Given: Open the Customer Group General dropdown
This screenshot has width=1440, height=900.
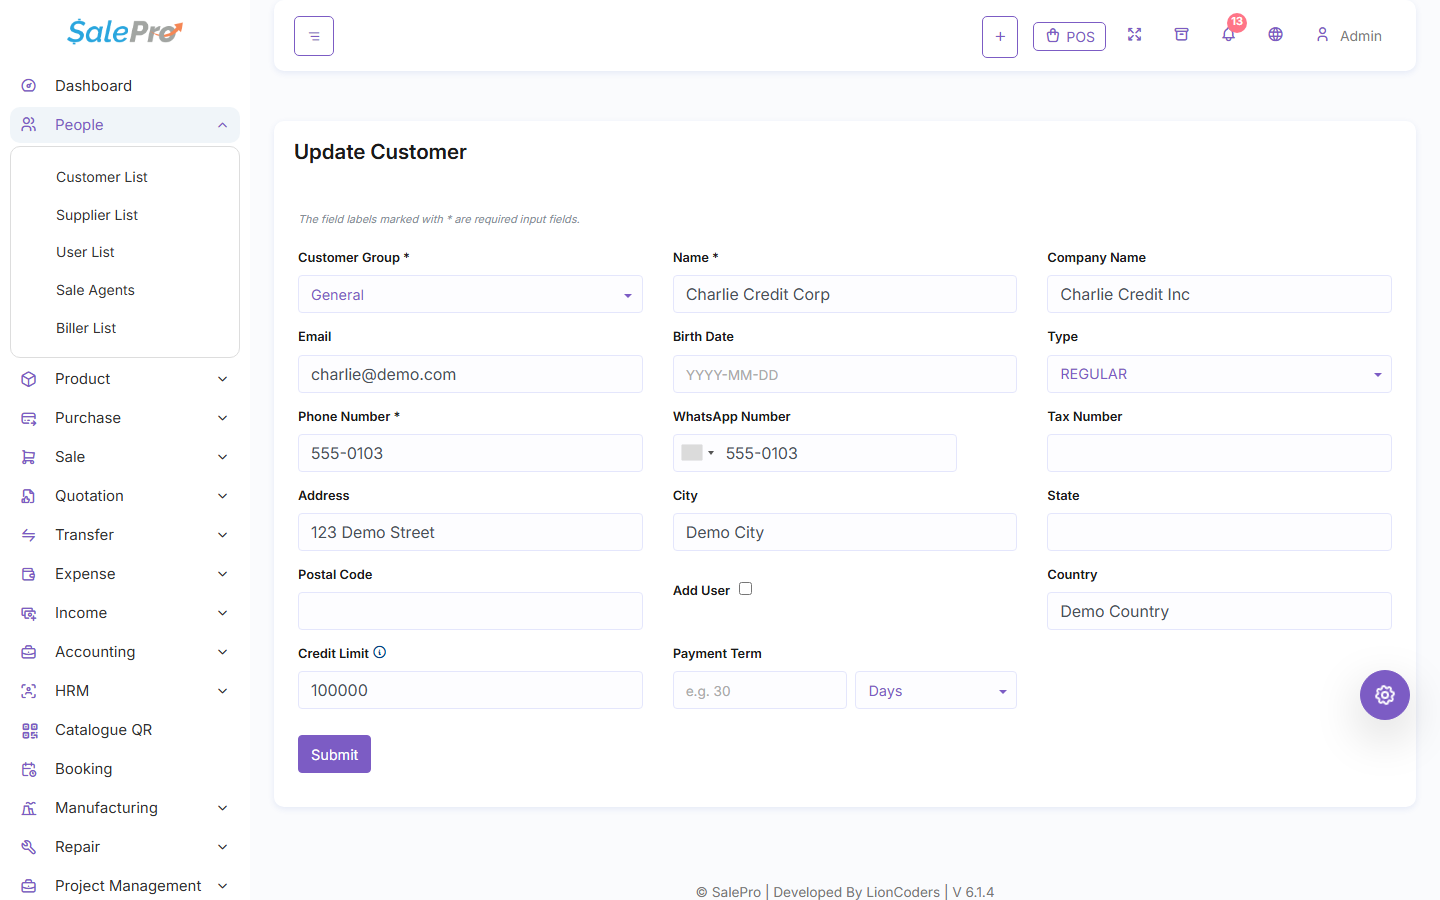Looking at the screenshot, I should click(x=470, y=295).
